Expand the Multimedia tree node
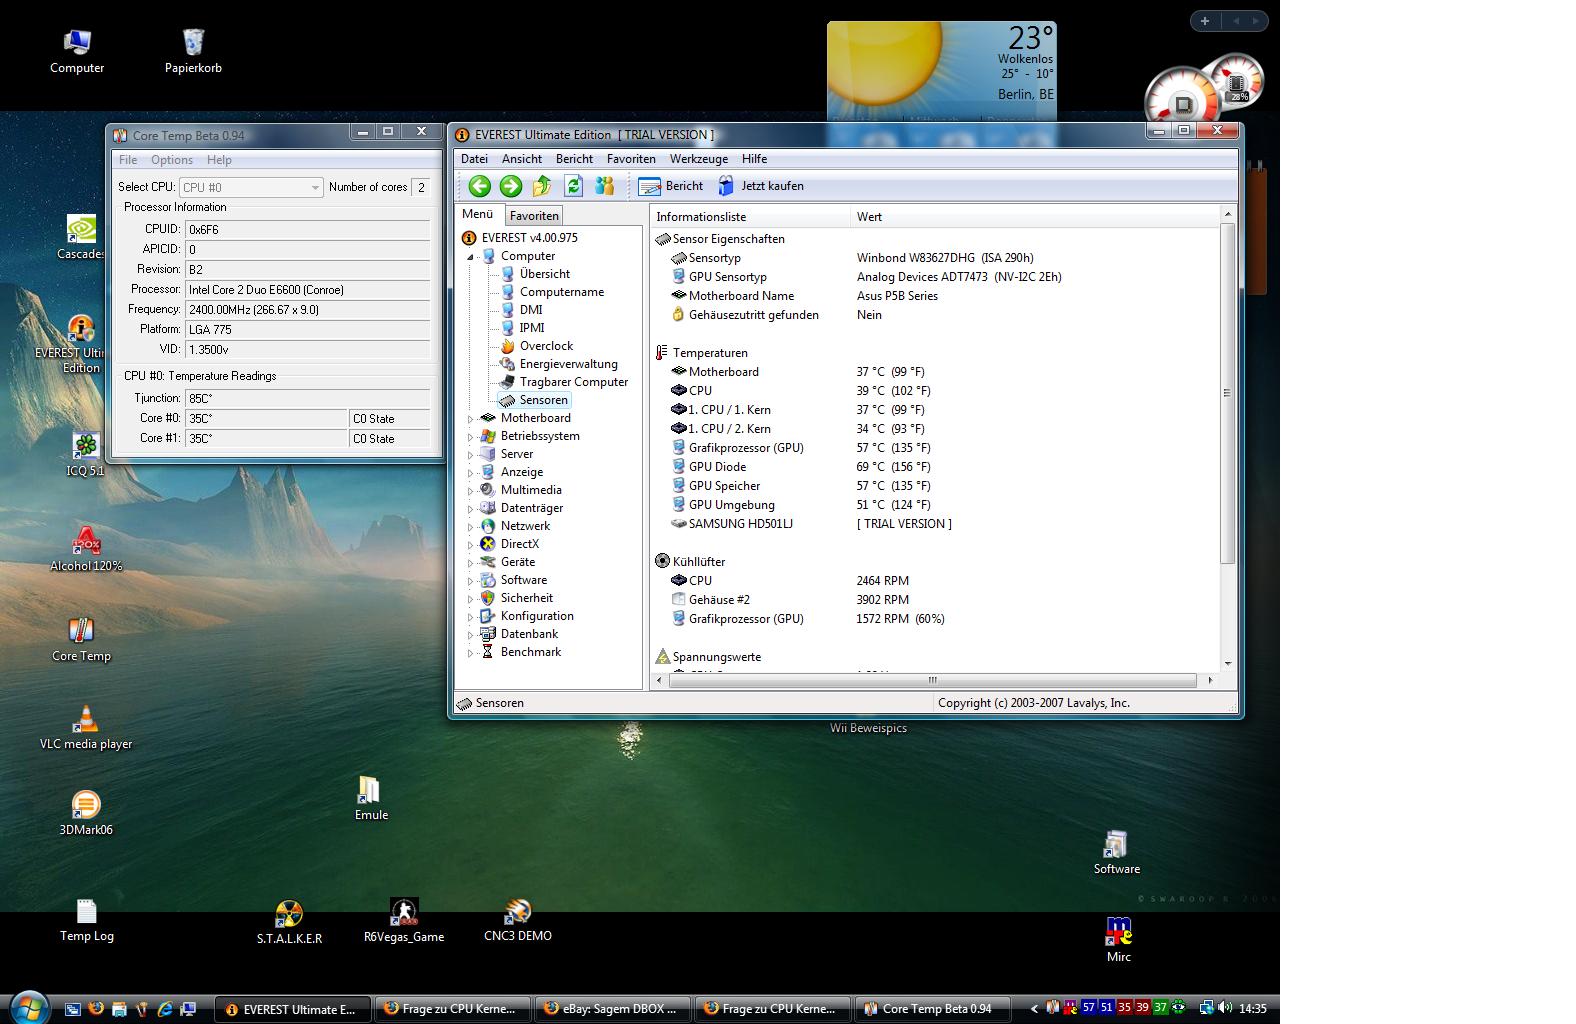The height and width of the screenshot is (1024, 1576). coord(470,491)
